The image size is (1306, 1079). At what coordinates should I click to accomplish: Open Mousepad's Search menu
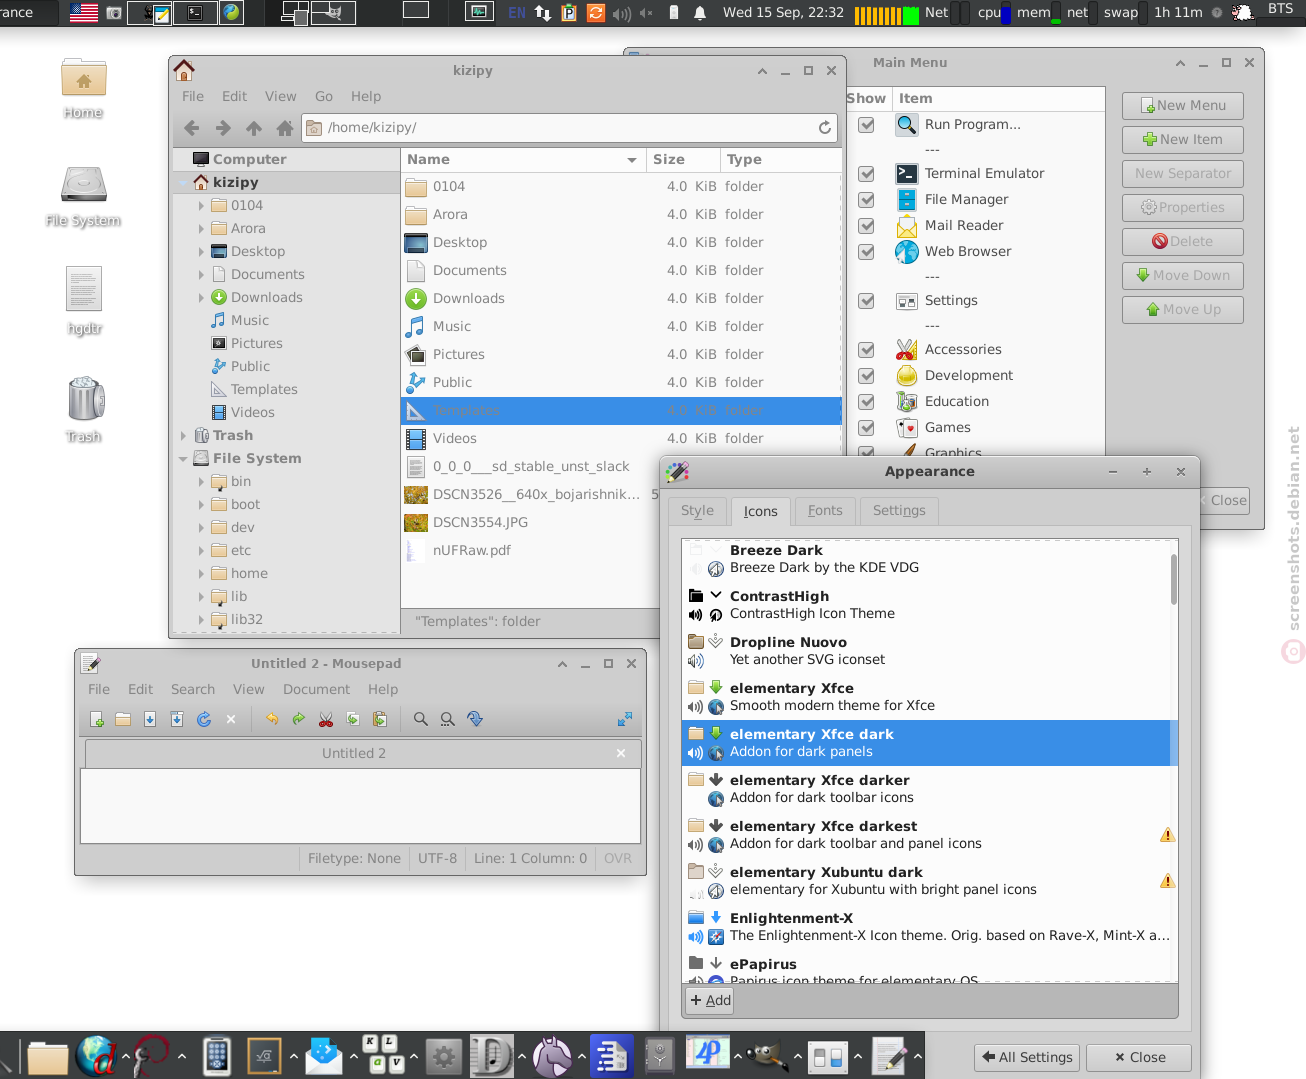point(193,690)
